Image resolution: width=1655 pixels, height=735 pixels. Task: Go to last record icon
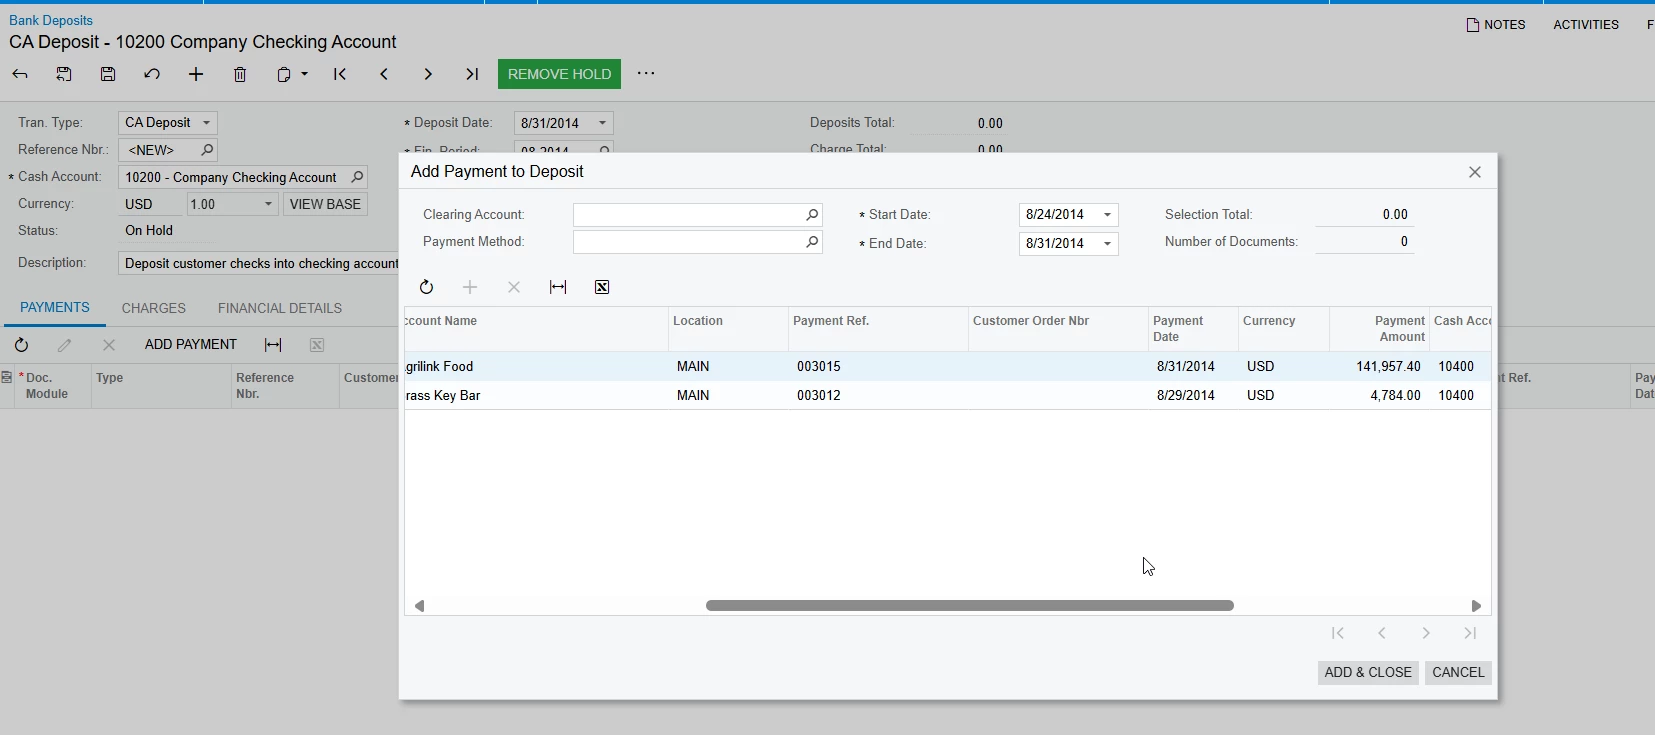click(472, 74)
